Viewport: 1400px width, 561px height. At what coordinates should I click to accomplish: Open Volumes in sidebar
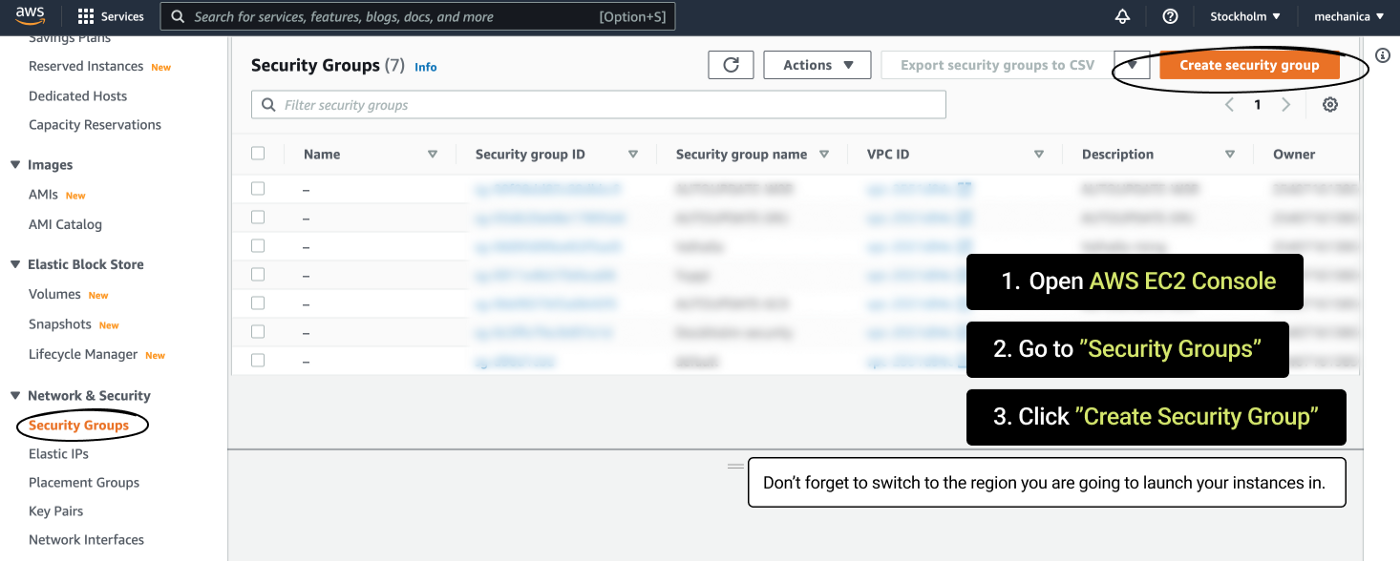coord(55,294)
